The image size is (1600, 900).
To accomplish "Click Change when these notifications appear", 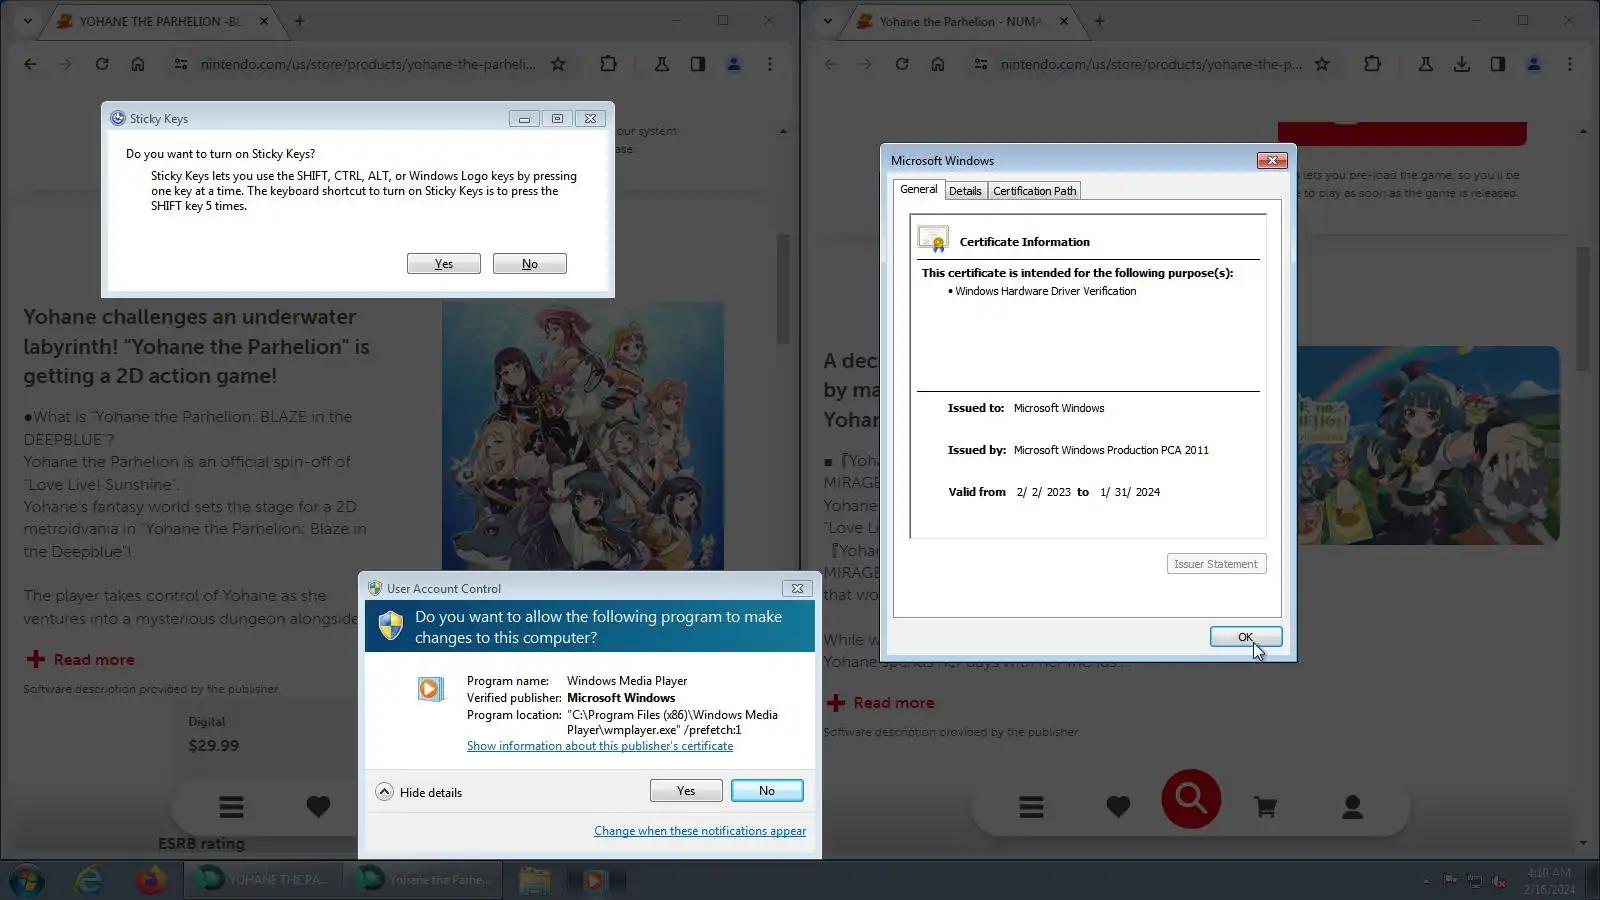I will pyautogui.click(x=700, y=831).
